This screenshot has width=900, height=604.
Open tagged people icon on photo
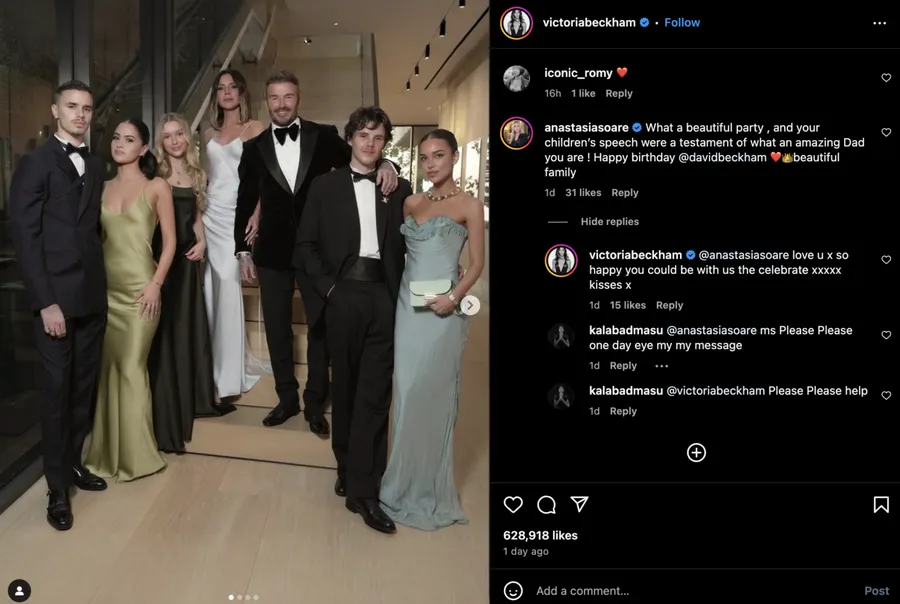tap(19, 591)
